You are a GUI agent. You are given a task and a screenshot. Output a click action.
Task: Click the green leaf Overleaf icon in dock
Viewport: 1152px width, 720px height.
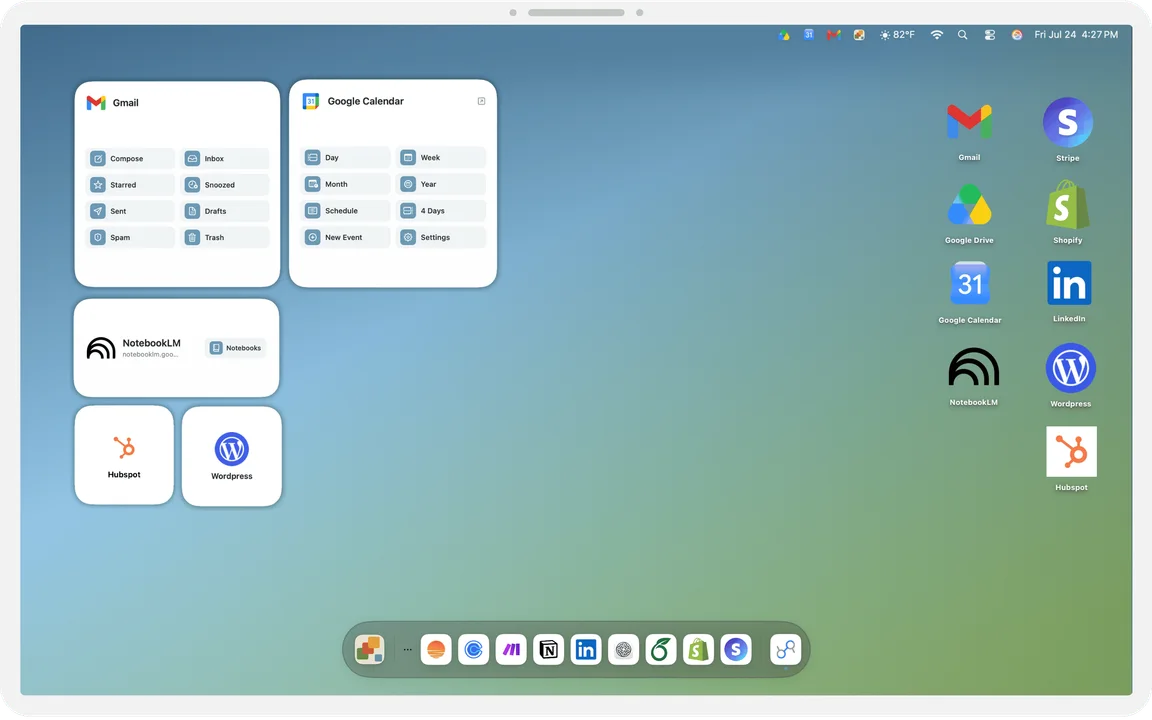tap(660, 649)
